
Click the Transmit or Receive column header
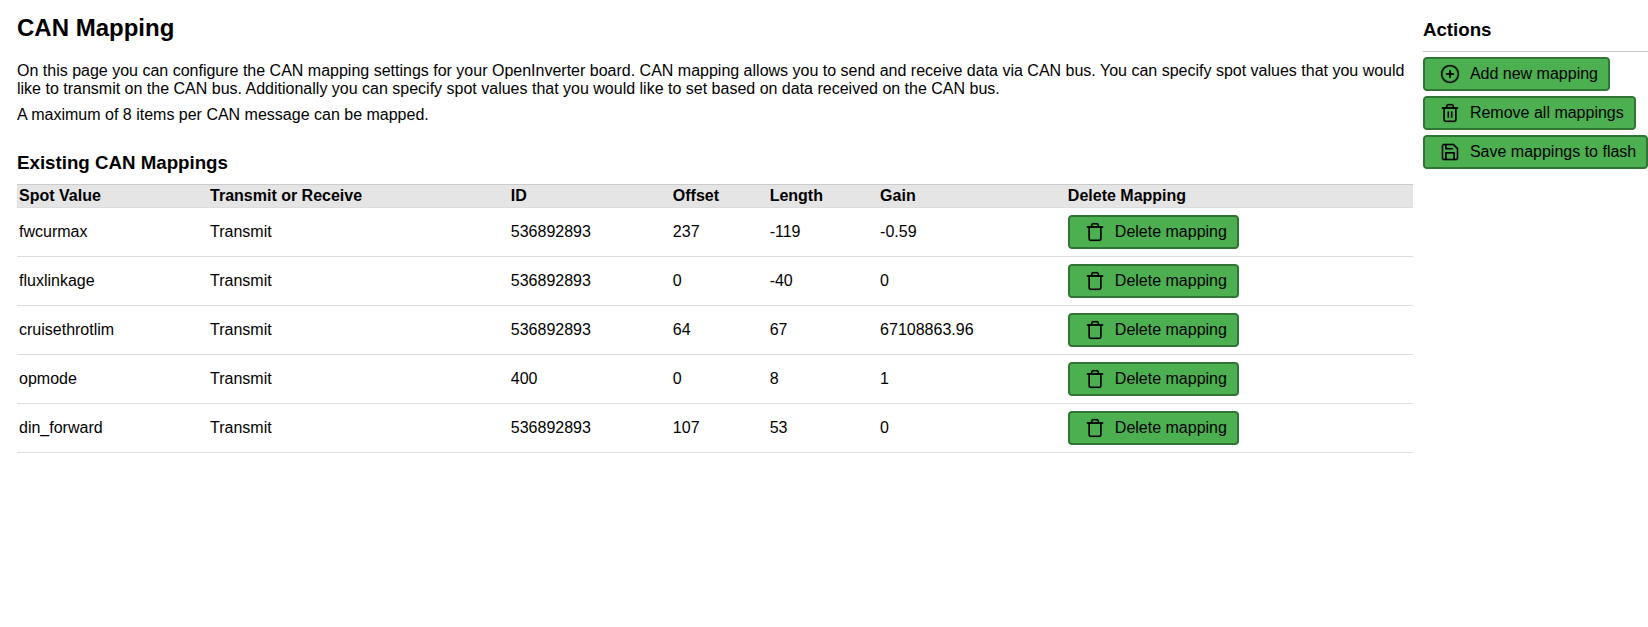pos(286,196)
